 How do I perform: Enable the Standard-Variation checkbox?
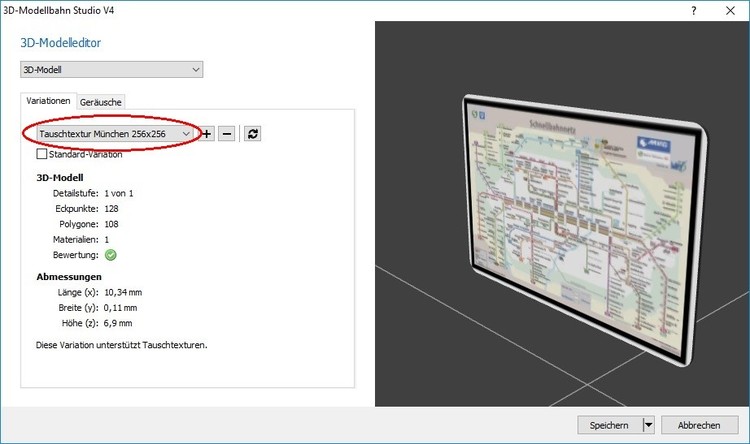[42, 154]
